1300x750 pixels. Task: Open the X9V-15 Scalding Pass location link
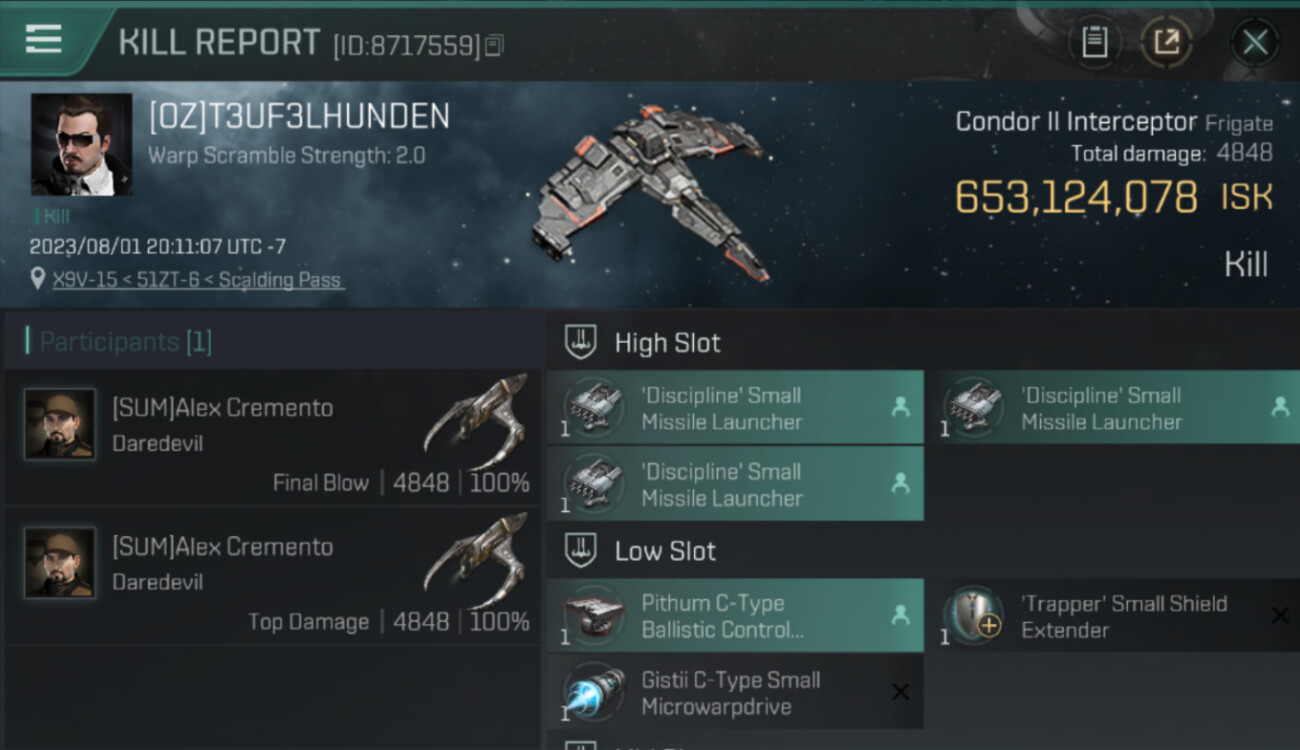[196, 280]
